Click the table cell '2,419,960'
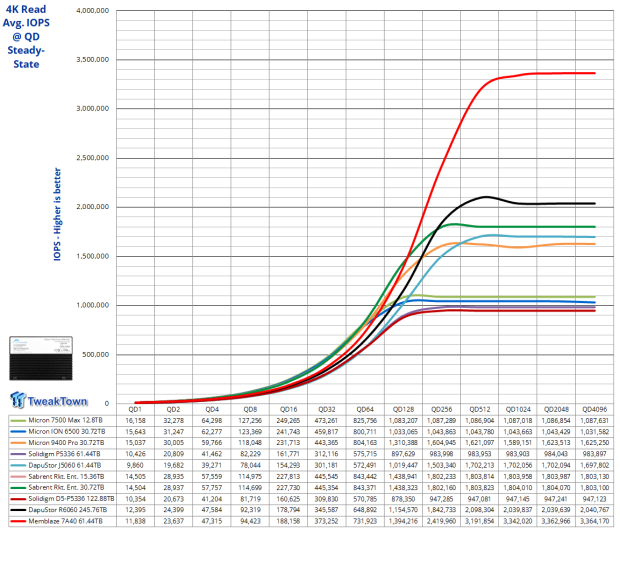 (441, 521)
